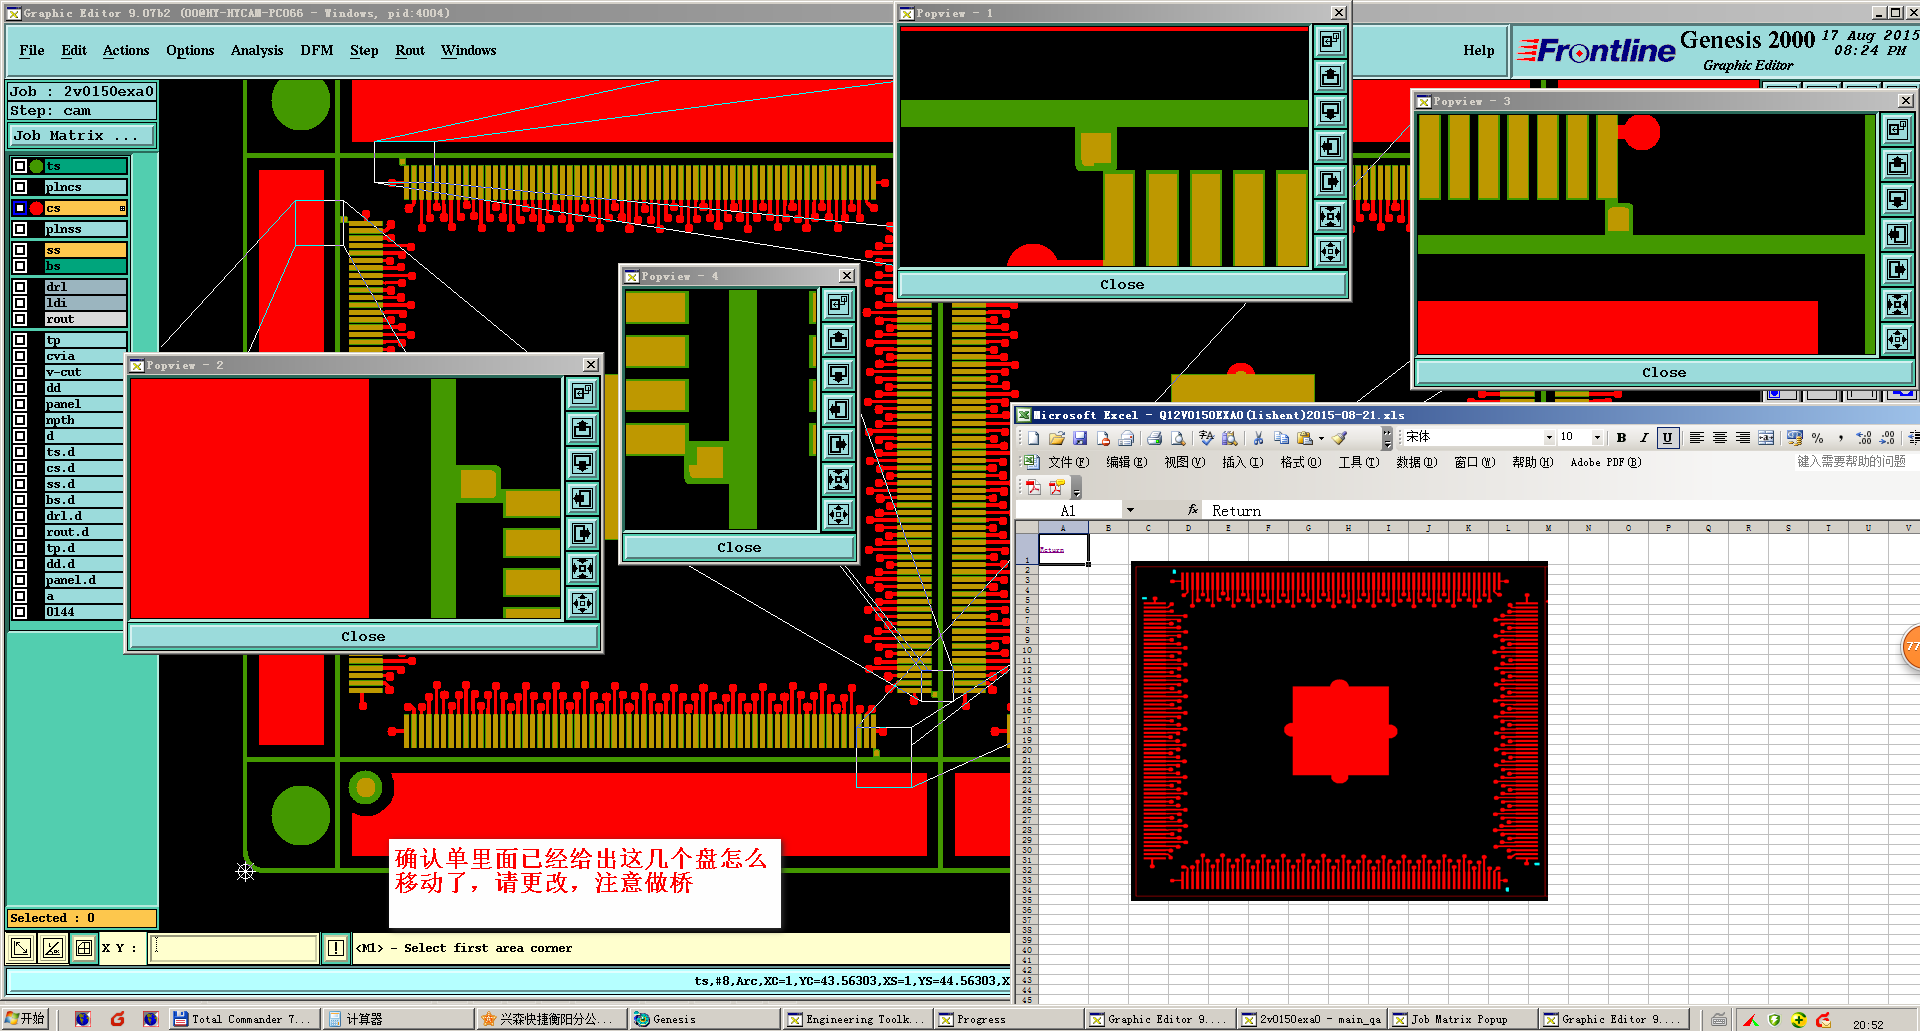Click green color swatch of ts layer
The image size is (1920, 1031).
coord(37,166)
